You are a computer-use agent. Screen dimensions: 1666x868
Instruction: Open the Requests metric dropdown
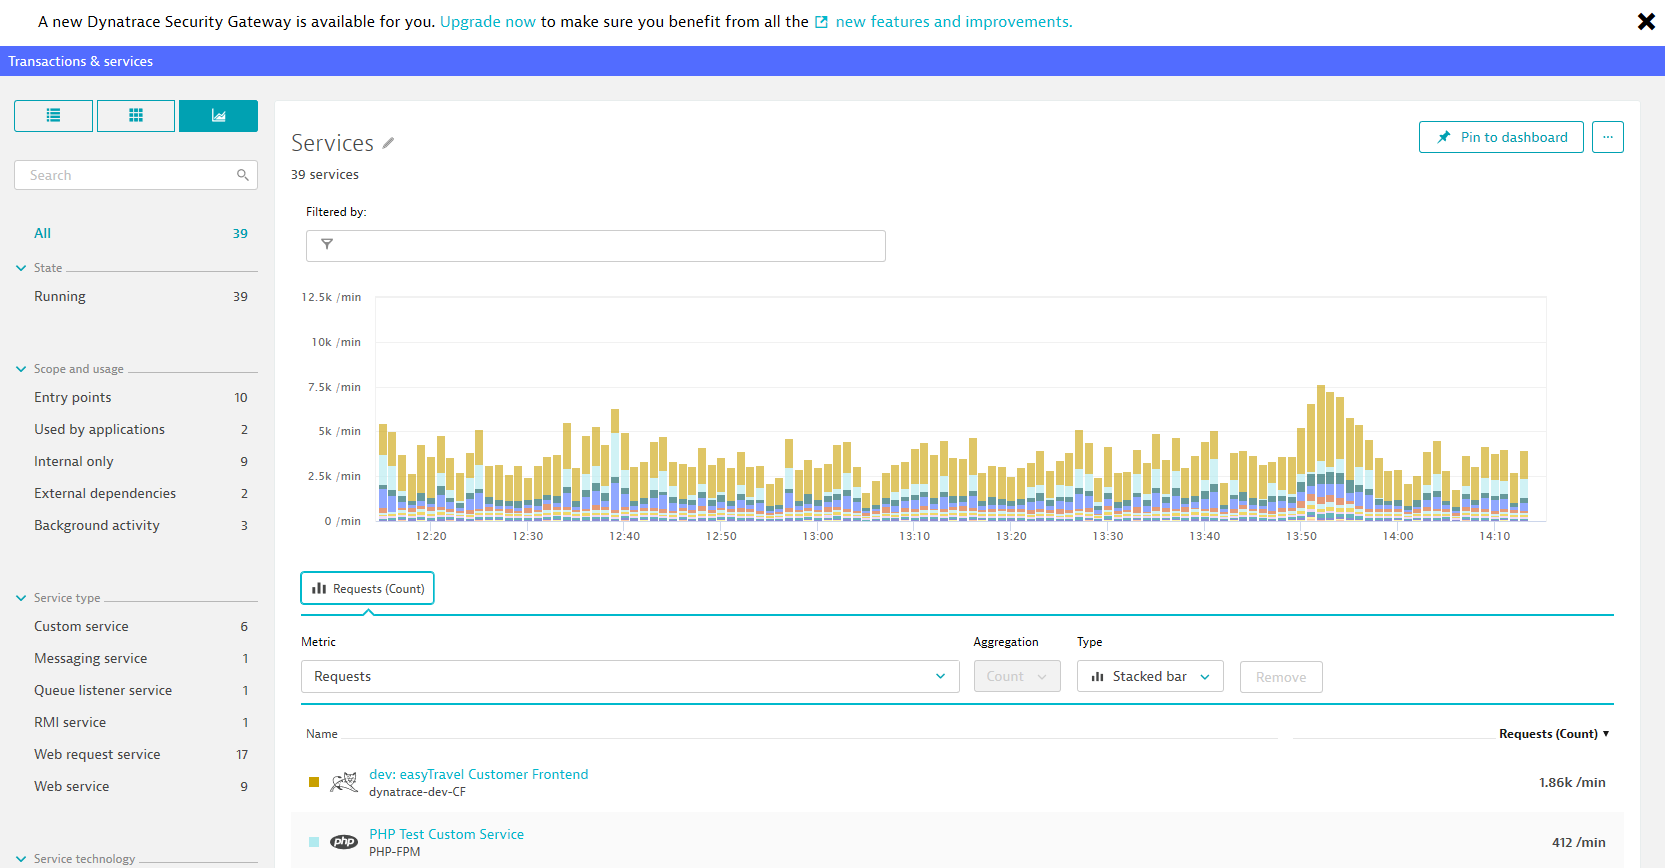pos(629,677)
